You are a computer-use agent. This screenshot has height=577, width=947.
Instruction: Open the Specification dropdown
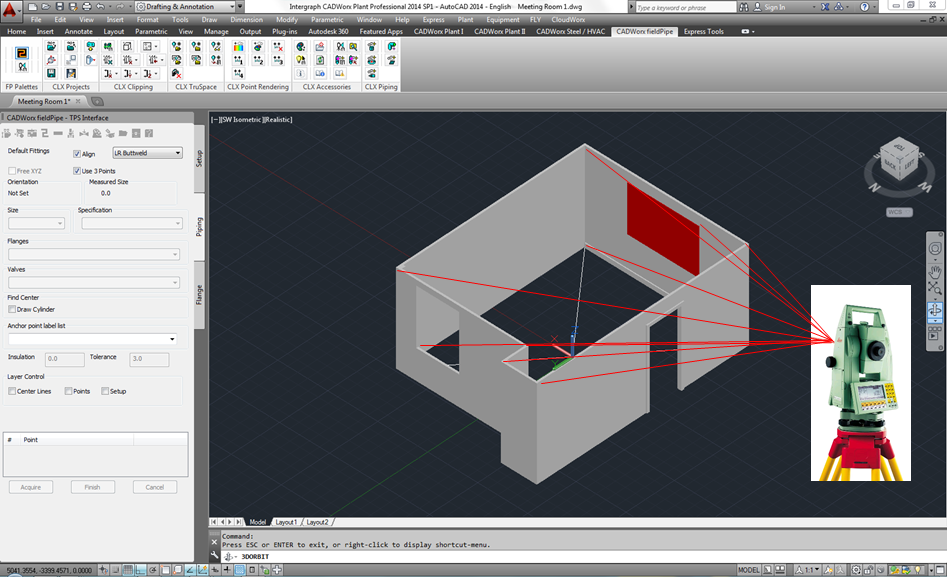[x=132, y=224]
